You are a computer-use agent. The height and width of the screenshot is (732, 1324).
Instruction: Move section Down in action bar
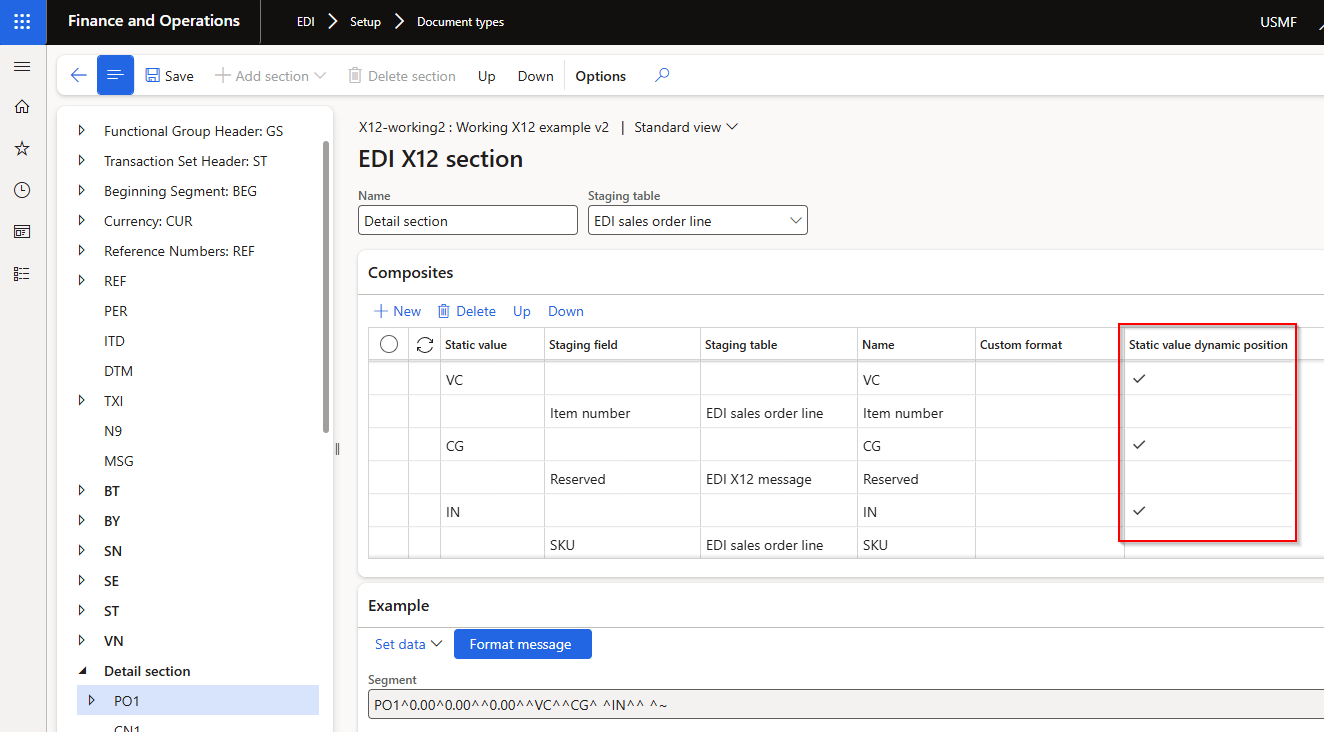(536, 76)
